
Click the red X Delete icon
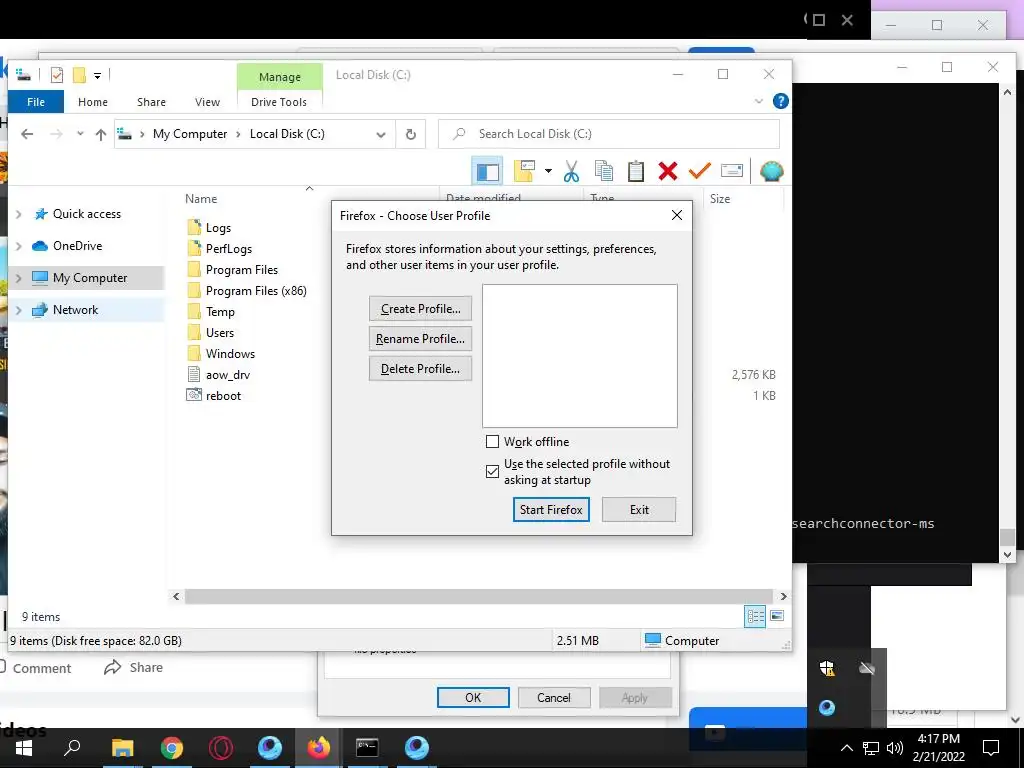667,171
